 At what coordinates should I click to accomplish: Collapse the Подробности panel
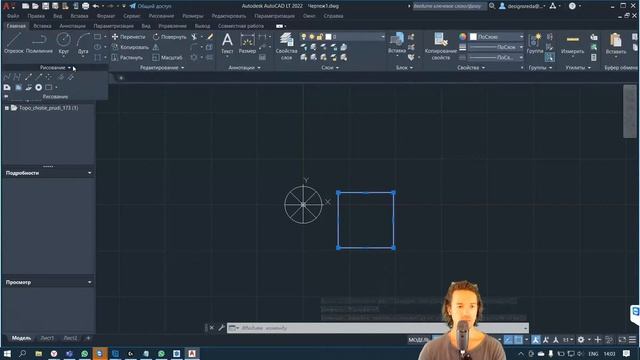pos(89,173)
